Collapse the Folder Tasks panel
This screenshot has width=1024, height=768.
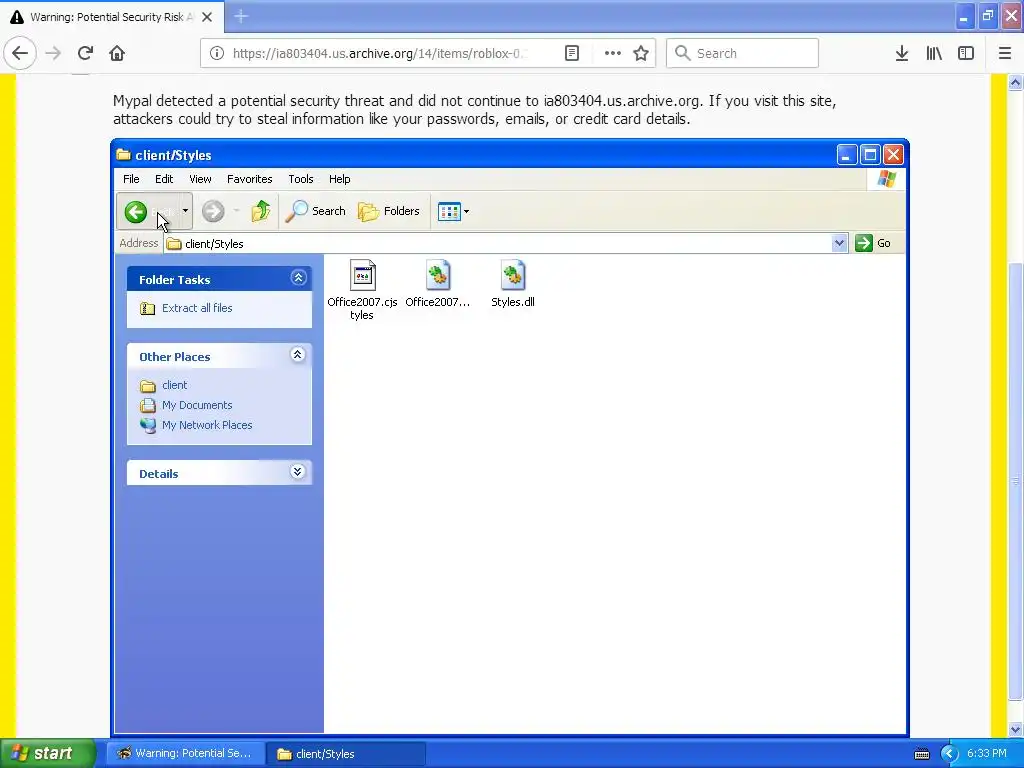(x=298, y=278)
